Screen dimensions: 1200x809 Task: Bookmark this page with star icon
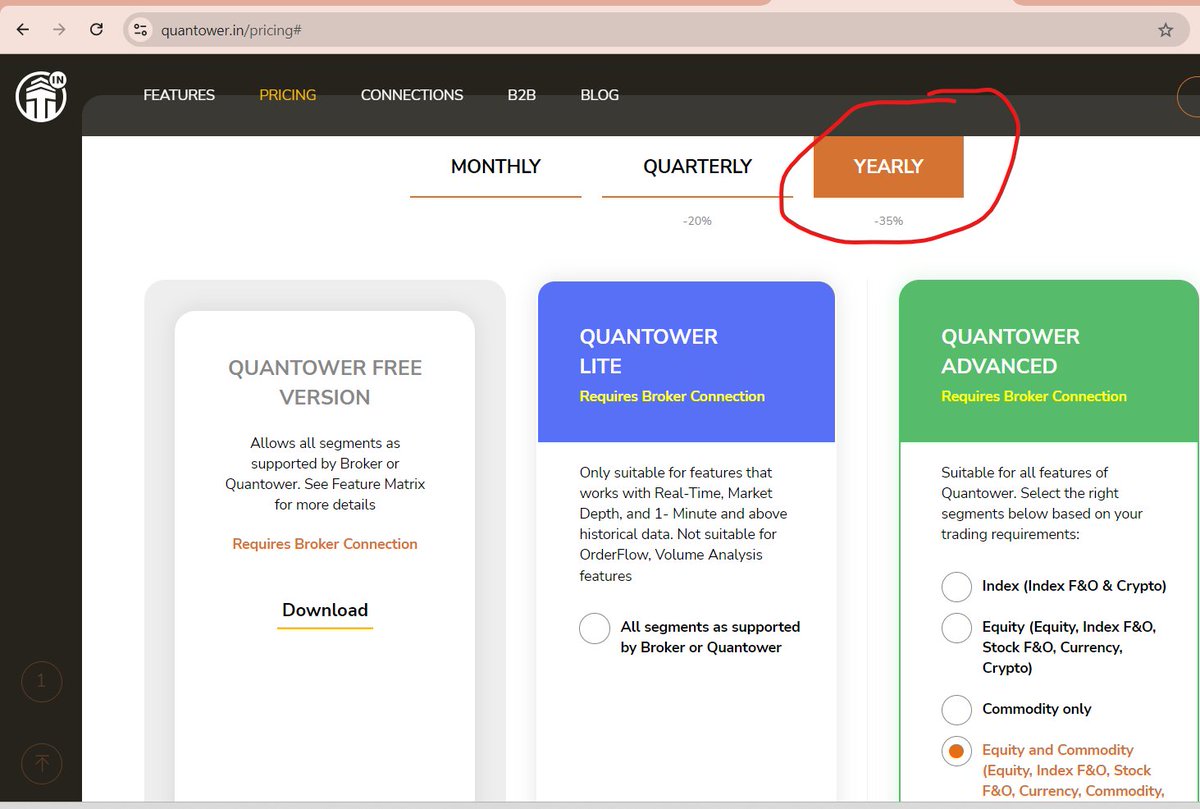coord(1165,30)
